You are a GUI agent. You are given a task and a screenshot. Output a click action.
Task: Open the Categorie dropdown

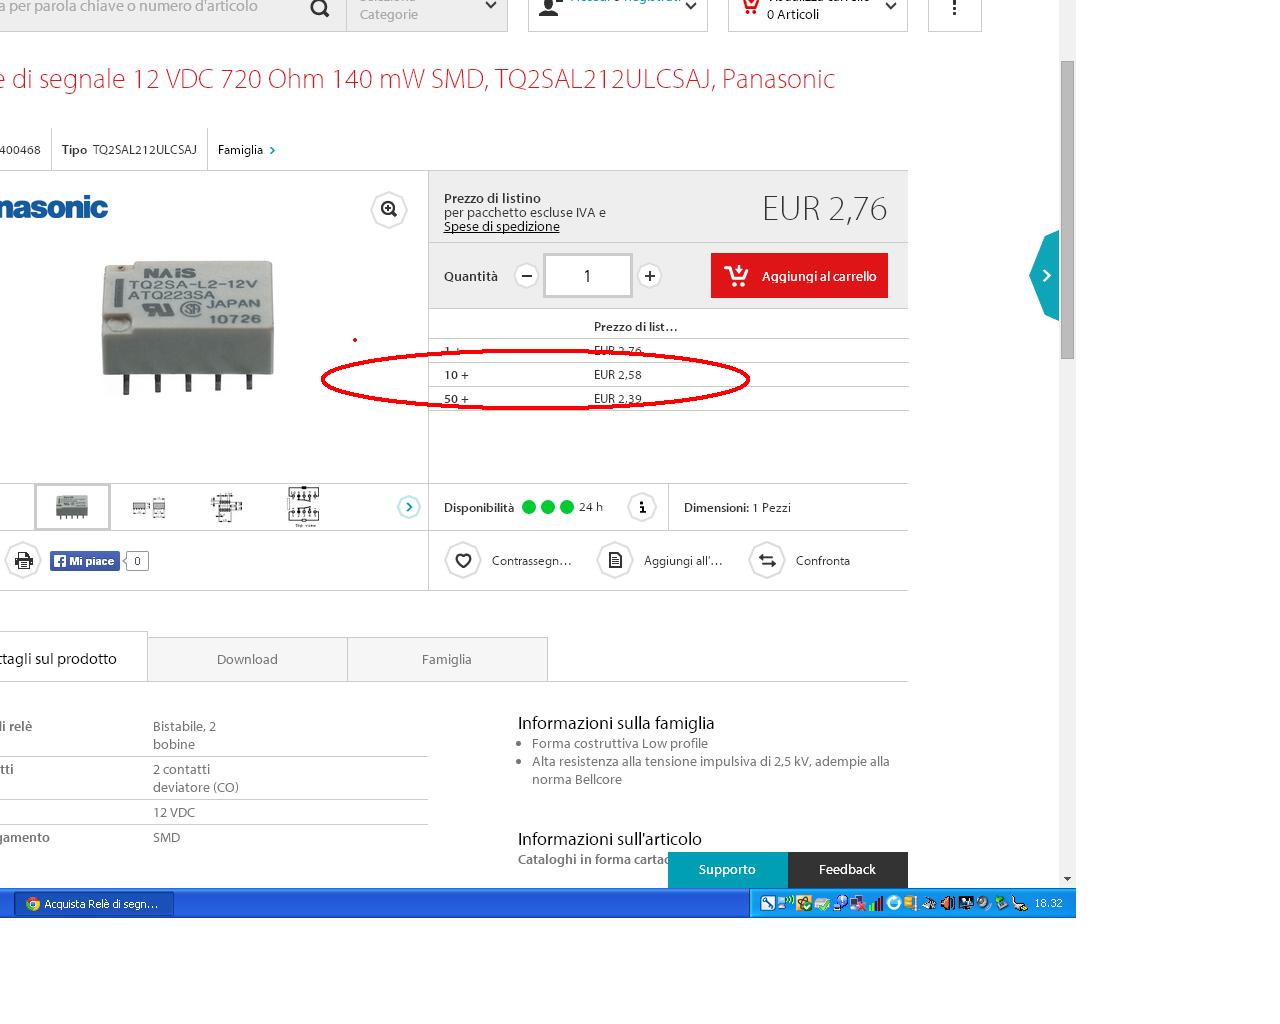[427, 10]
